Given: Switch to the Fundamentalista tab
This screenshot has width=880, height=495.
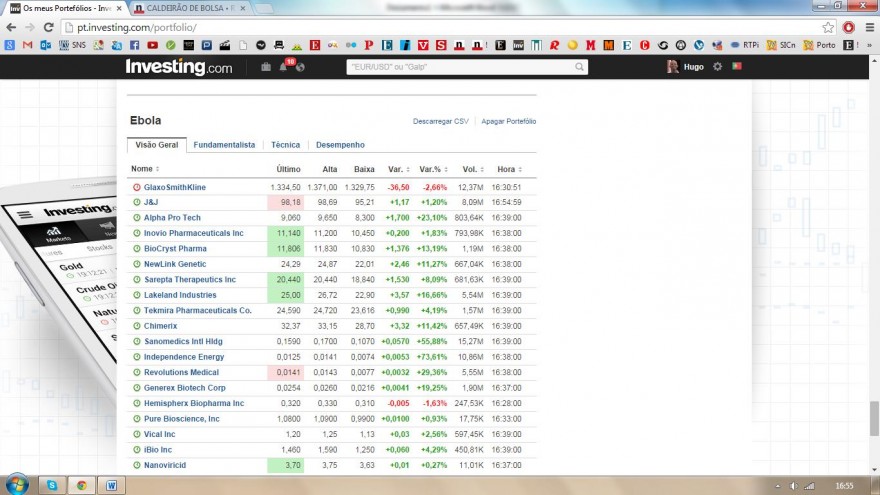Looking at the screenshot, I should coord(224,145).
